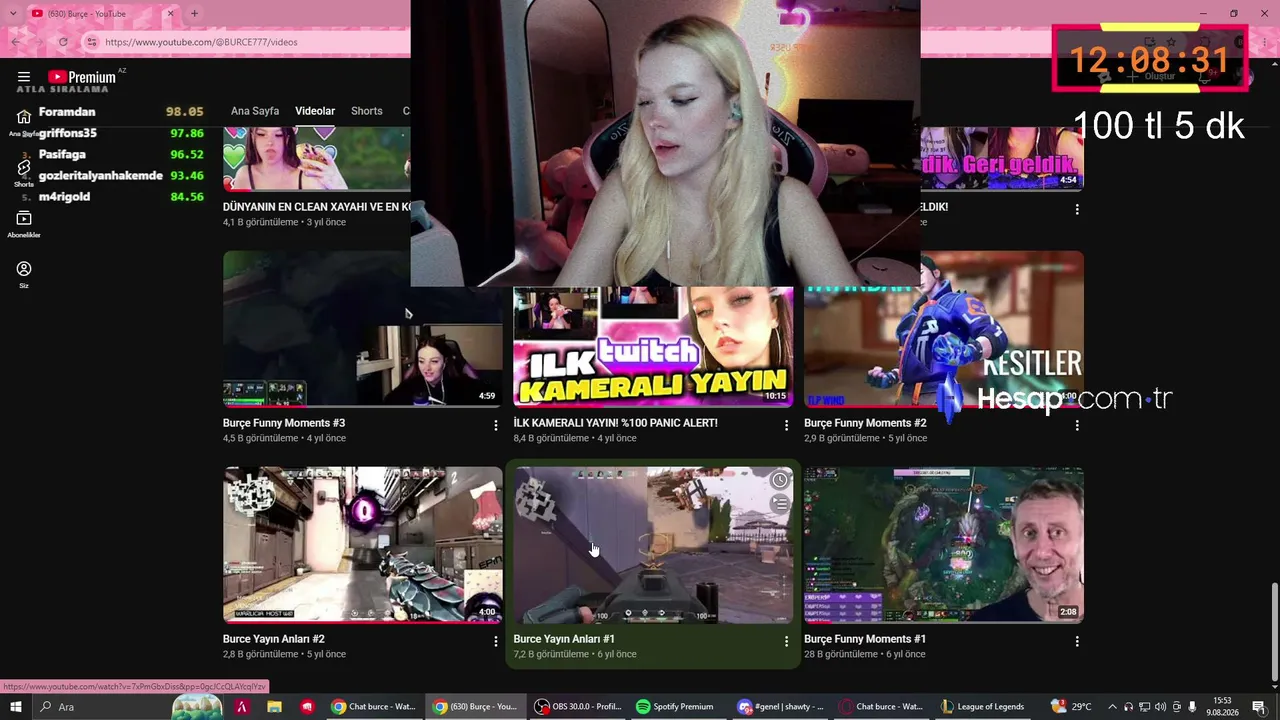Select the Videolar channel tab

click(315, 111)
